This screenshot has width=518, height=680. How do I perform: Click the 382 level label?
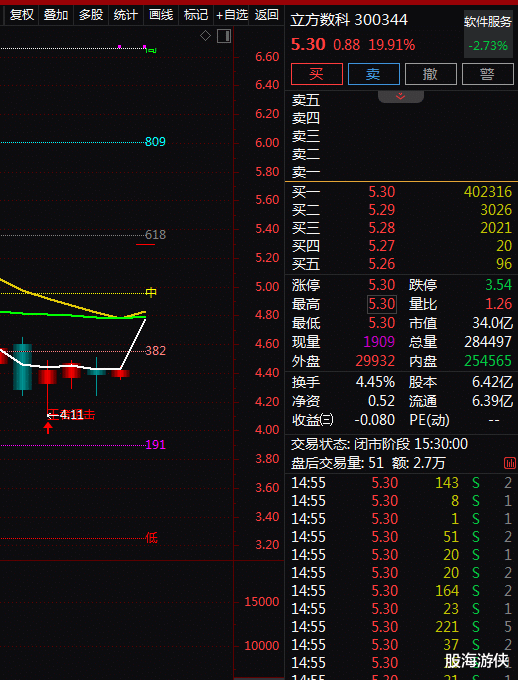pos(155,350)
